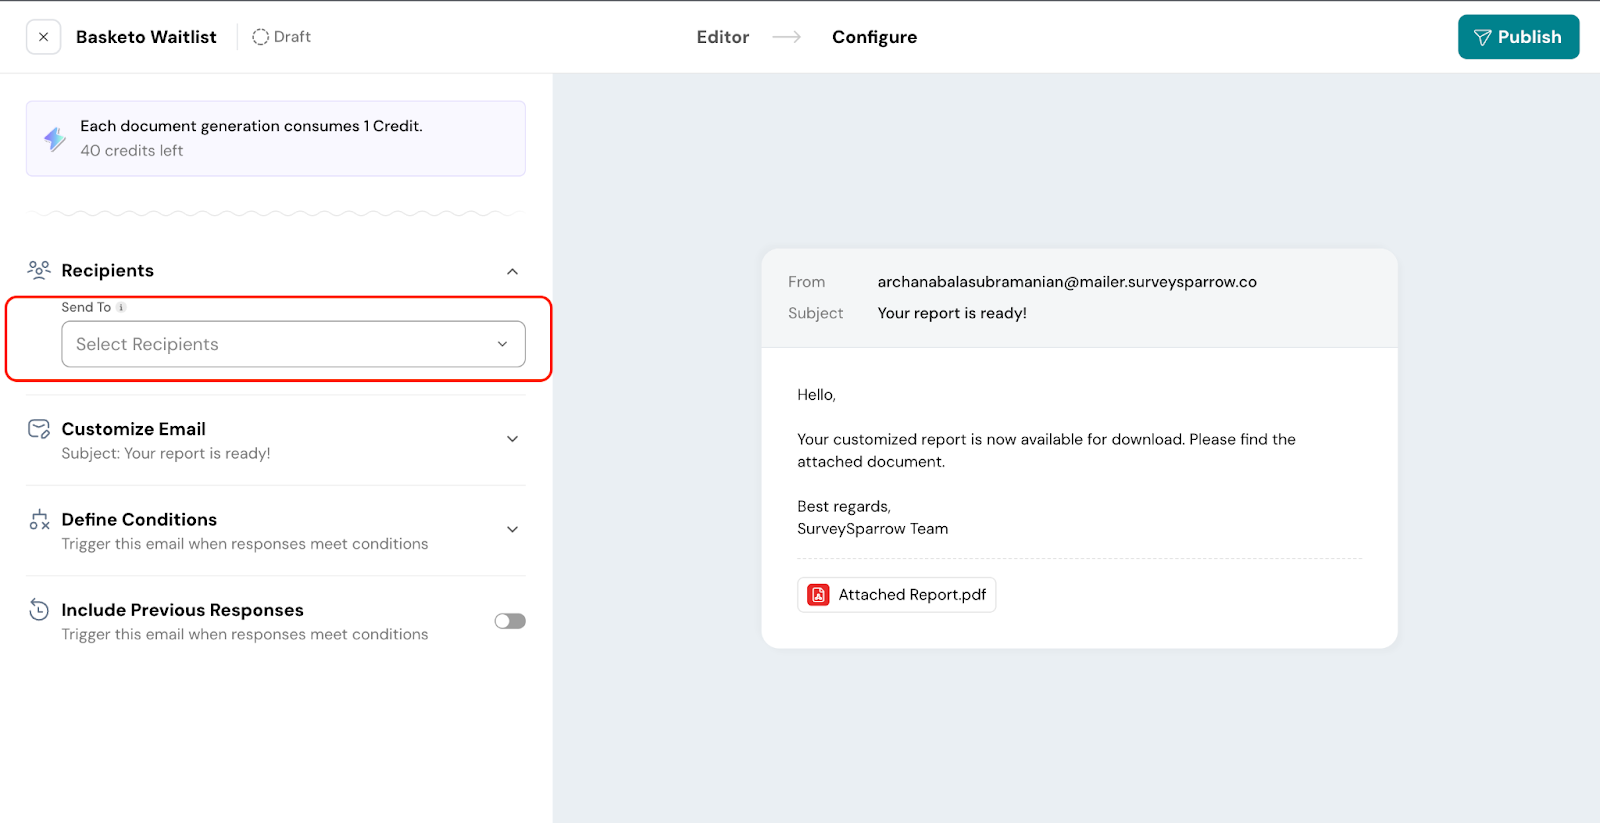The width and height of the screenshot is (1600, 823).
Task: Click the lightning bolt credits icon
Action: click(55, 139)
